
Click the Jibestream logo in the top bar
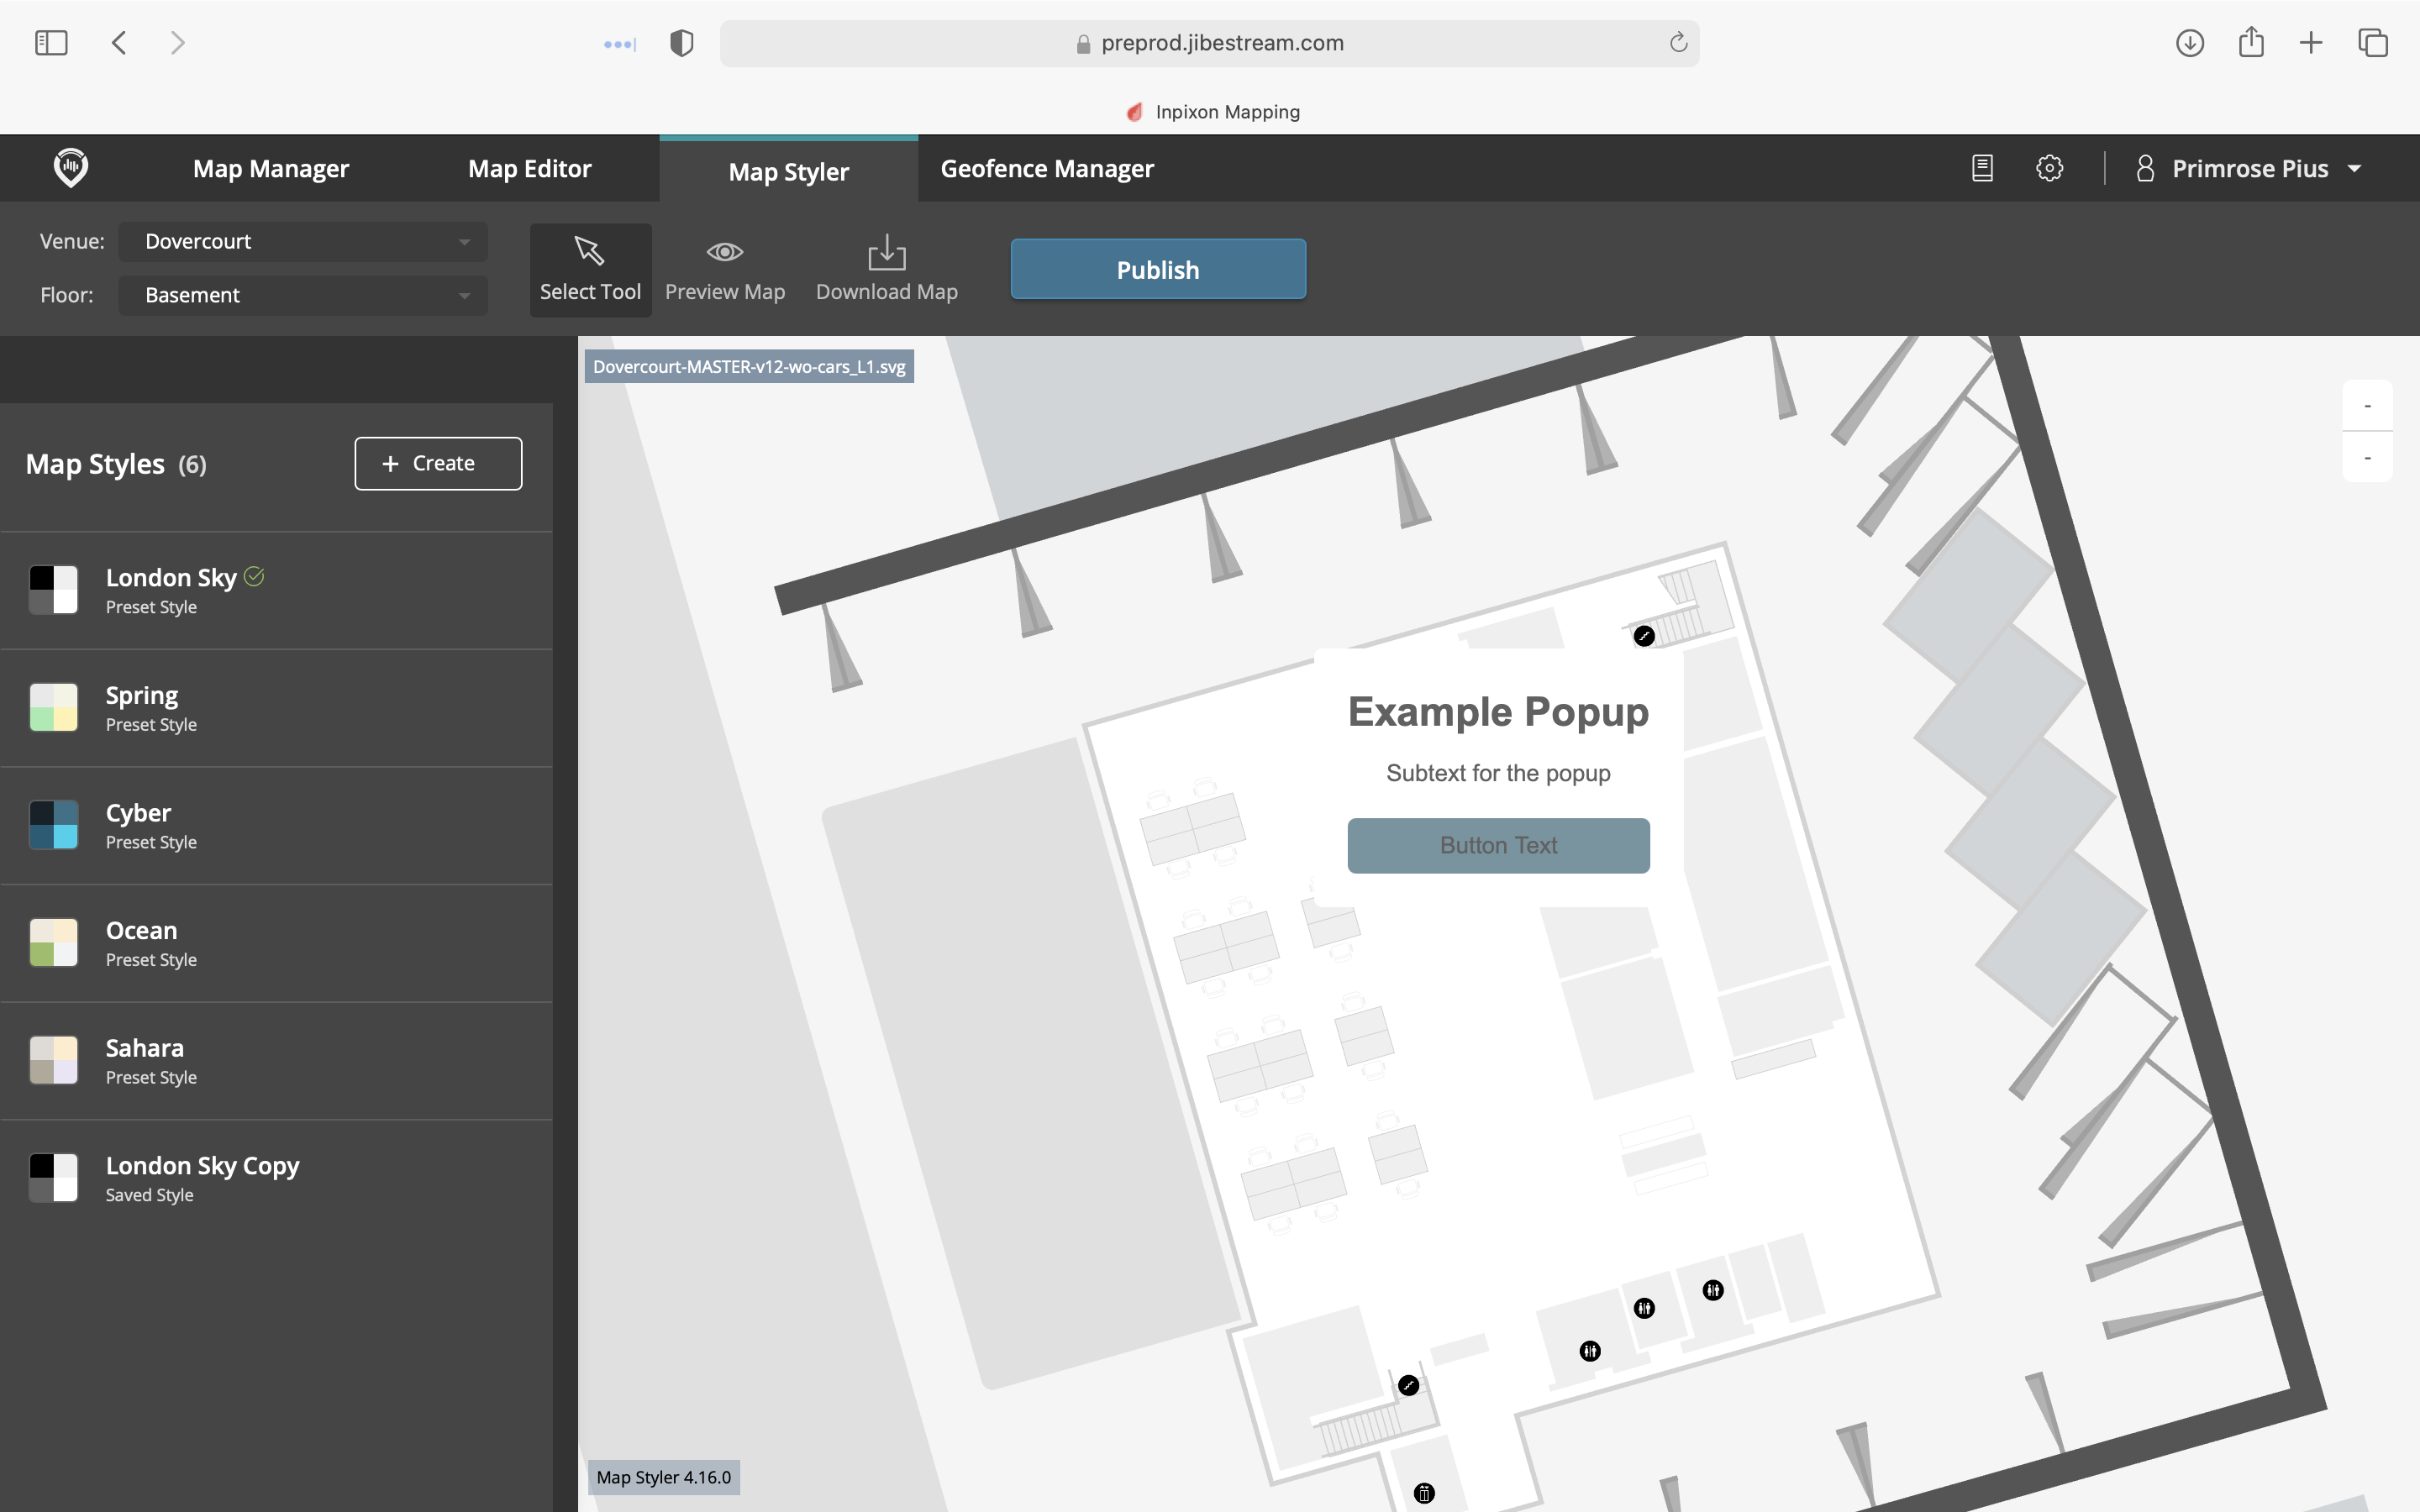[71, 168]
